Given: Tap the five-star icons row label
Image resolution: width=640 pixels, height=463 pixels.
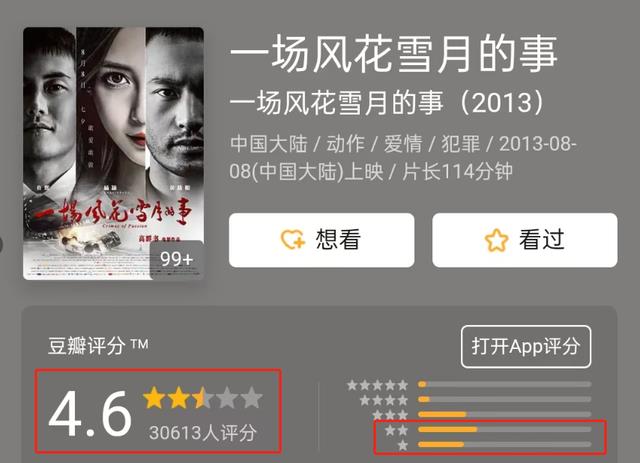Looking at the screenshot, I should click(378, 385).
